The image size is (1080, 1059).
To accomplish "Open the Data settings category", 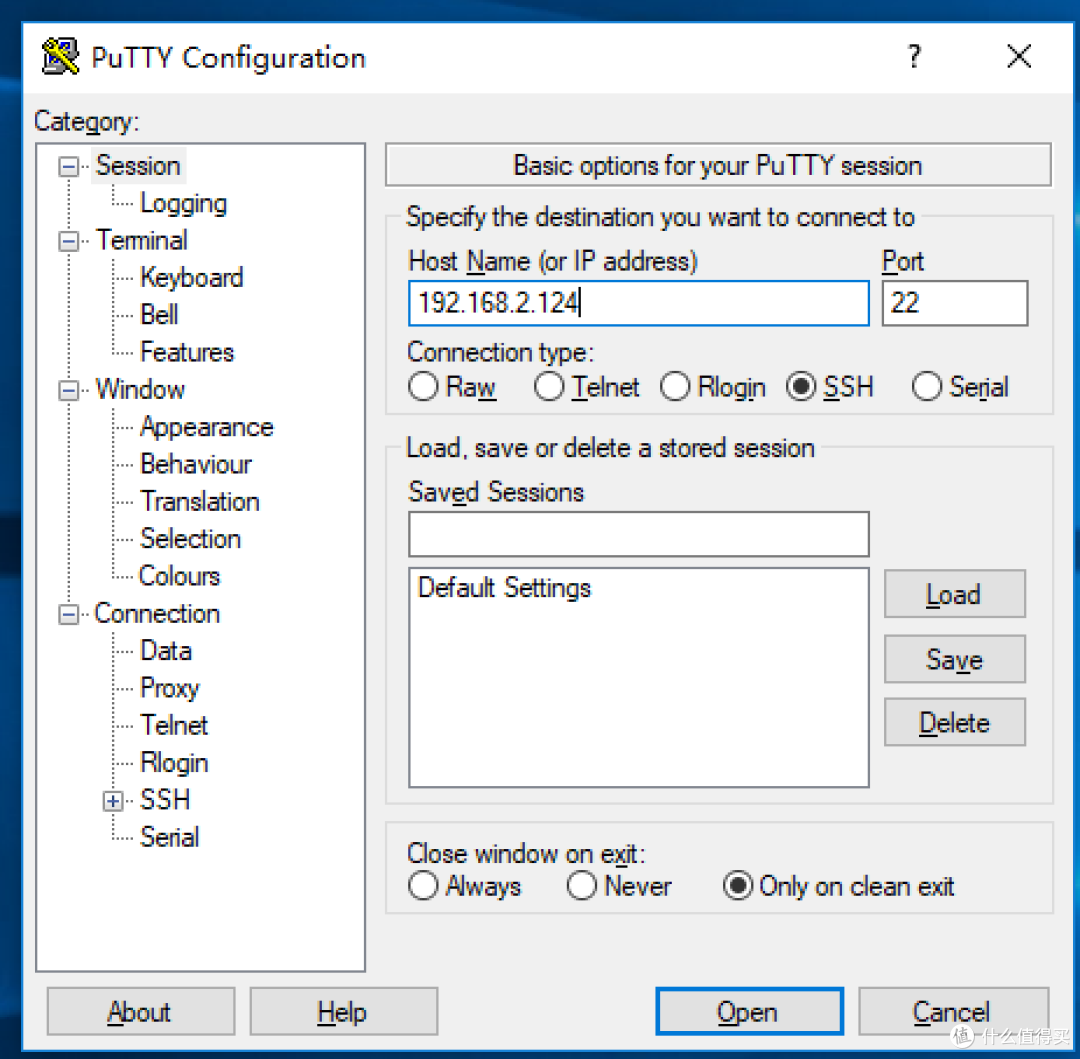I will coord(165,651).
